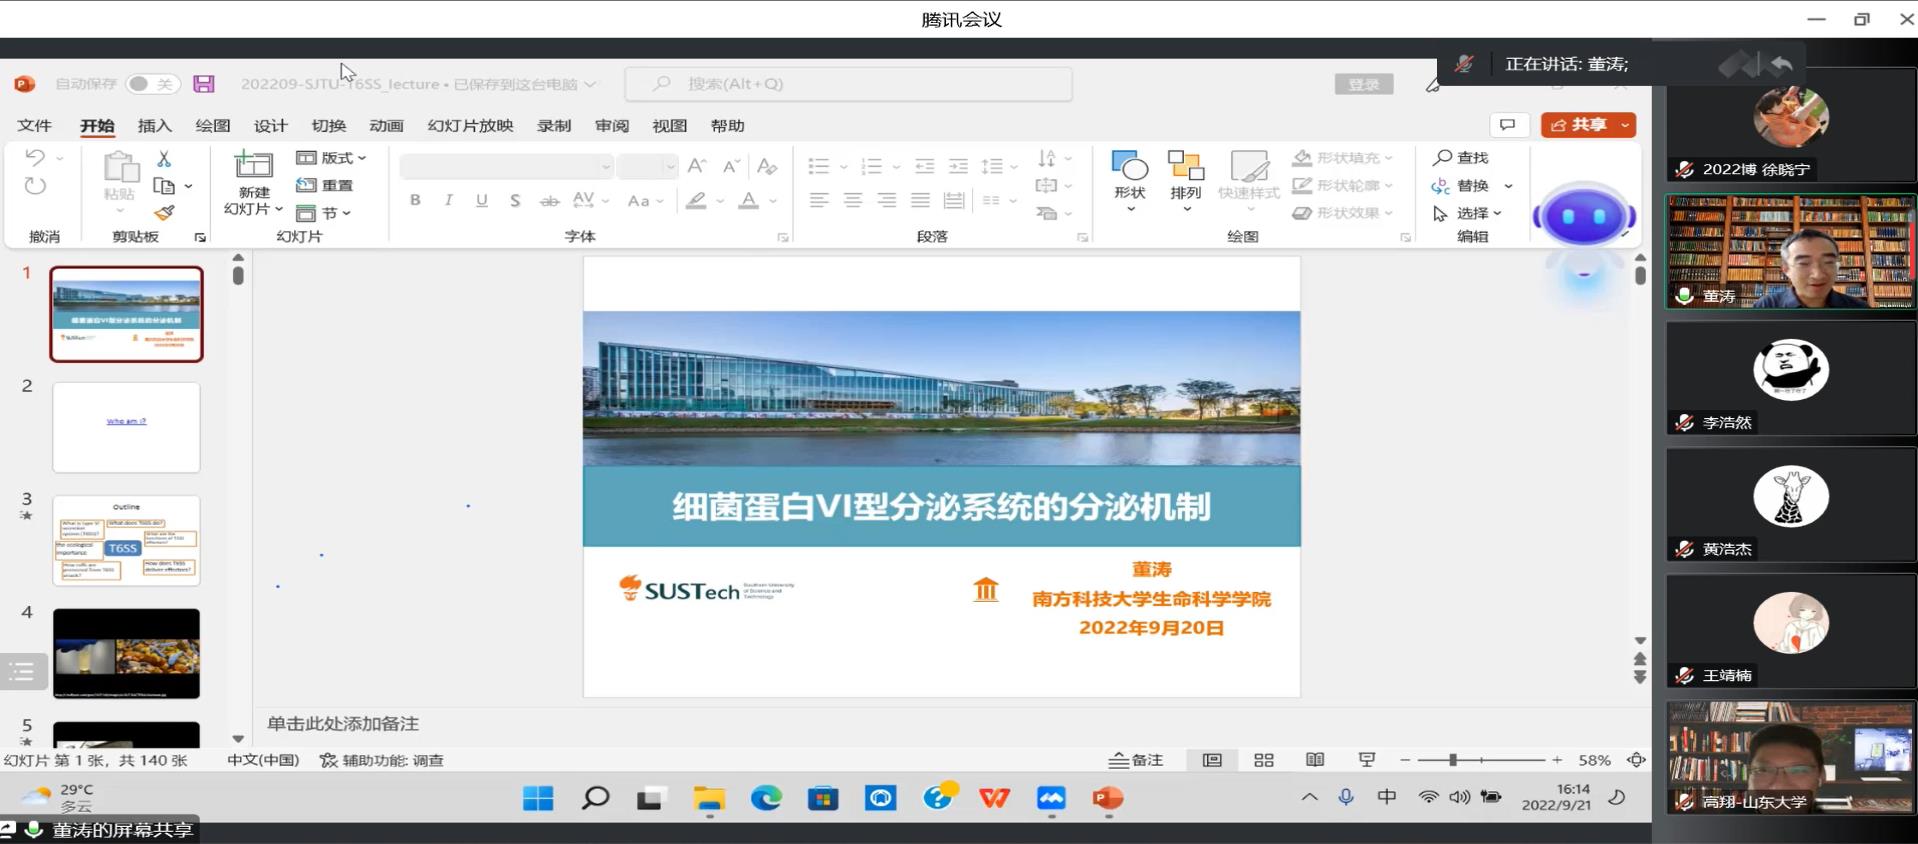Toggle the 自动保存 autosave switch

pyautogui.click(x=152, y=84)
